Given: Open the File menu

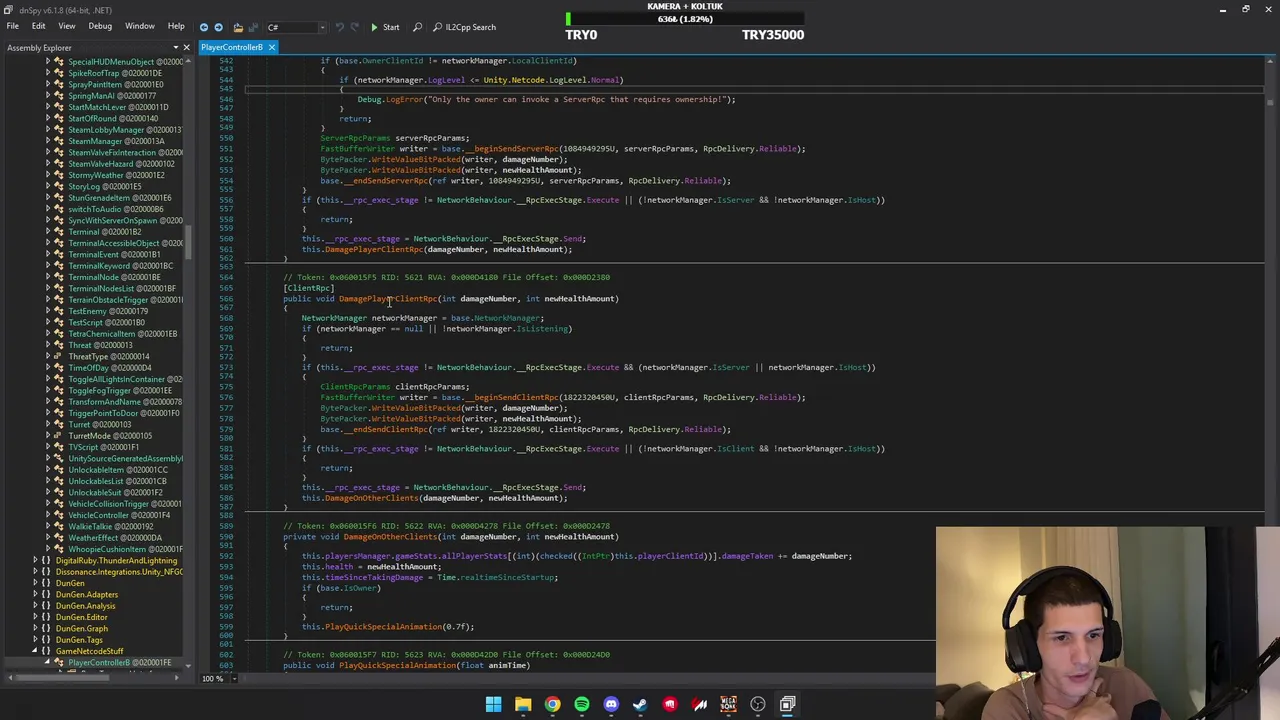Looking at the screenshot, I should tap(13, 26).
